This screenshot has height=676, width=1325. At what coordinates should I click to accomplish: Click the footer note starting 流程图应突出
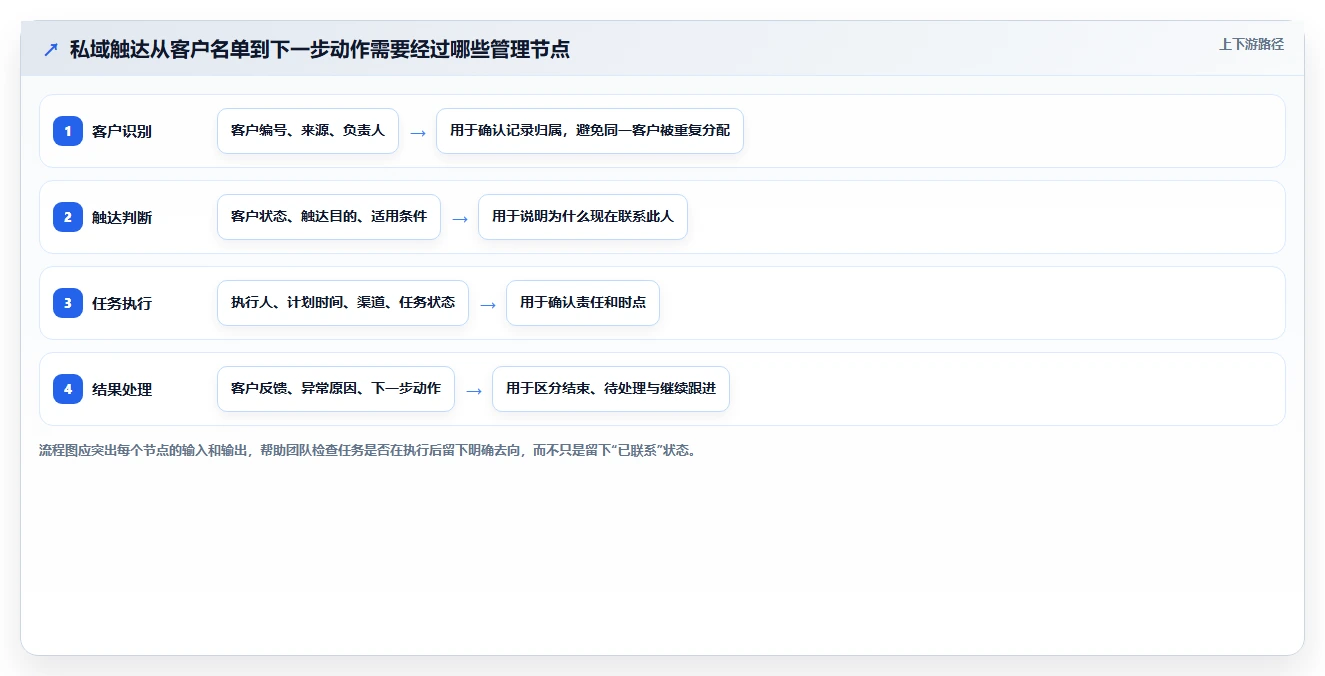pos(367,450)
